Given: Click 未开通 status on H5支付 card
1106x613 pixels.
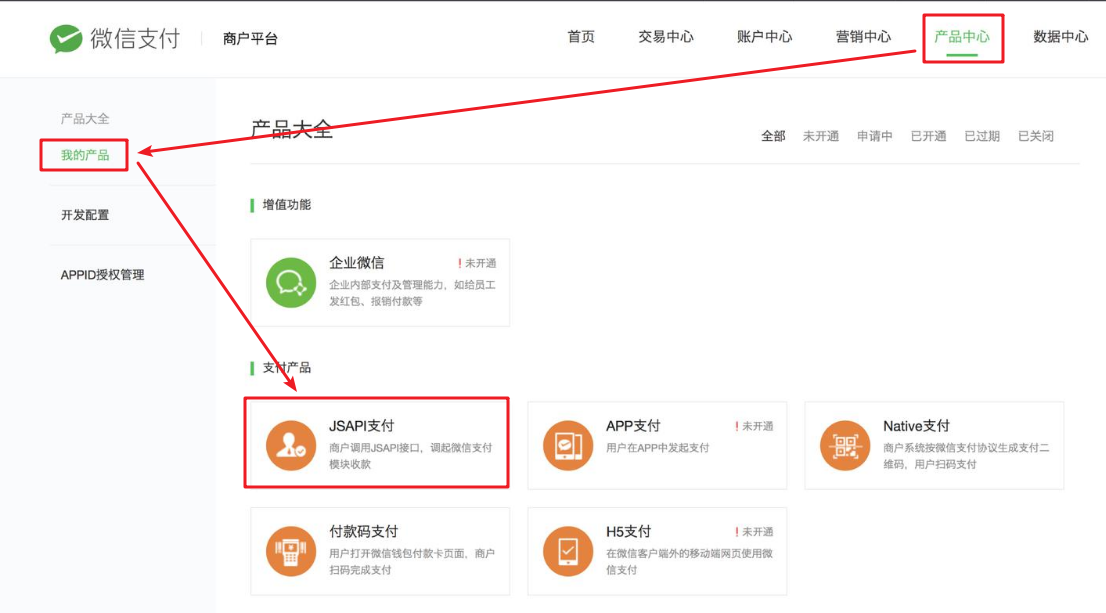Looking at the screenshot, I should click(755, 532).
